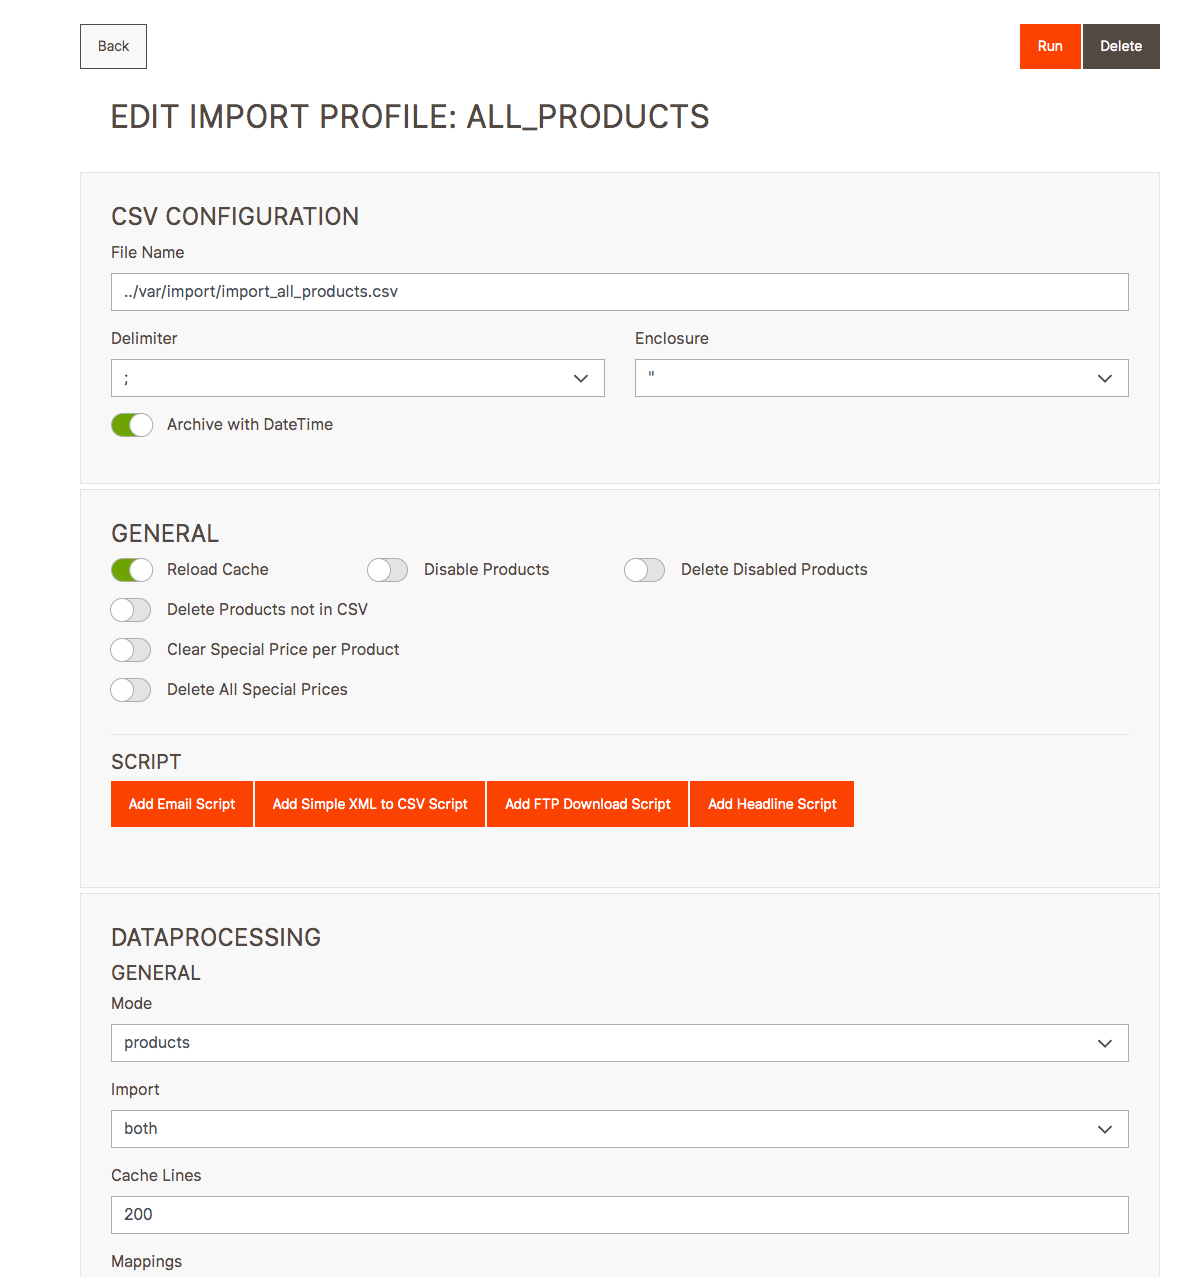This screenshot has width=1199, height=1277.
Task: Toggle Archive with DateTime off
Action: (132, 425)
